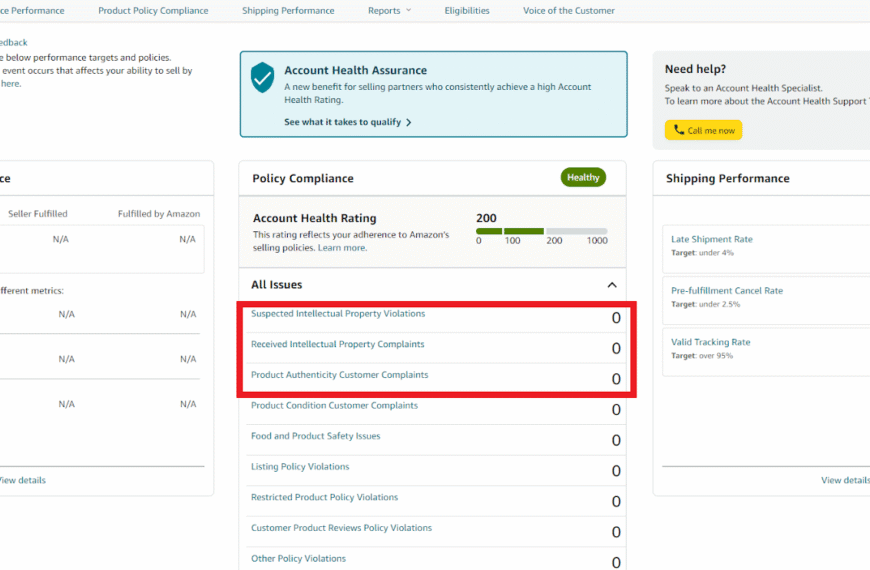Click the Account Health Rating progress bar
Viewport: 870px width, 570px height.
pyautogui.click(x=542, y=231)
